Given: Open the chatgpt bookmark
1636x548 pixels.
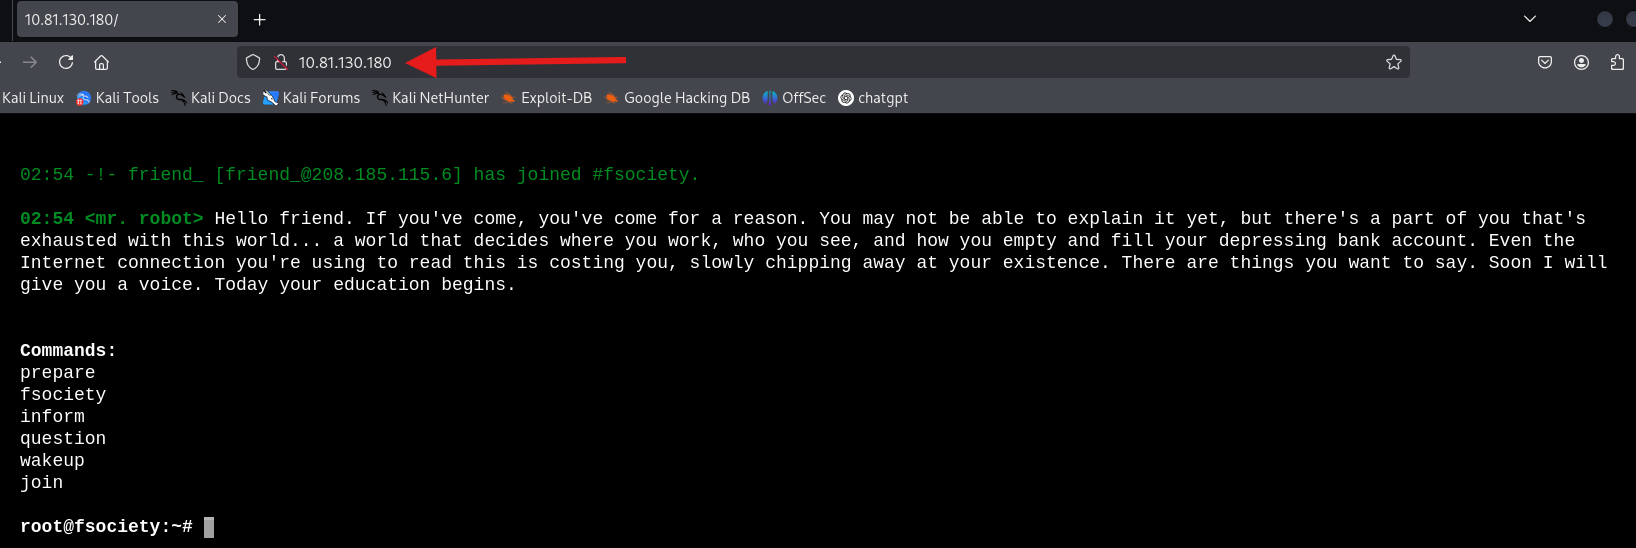Looking at the screenshot, I should pos(873,98).
